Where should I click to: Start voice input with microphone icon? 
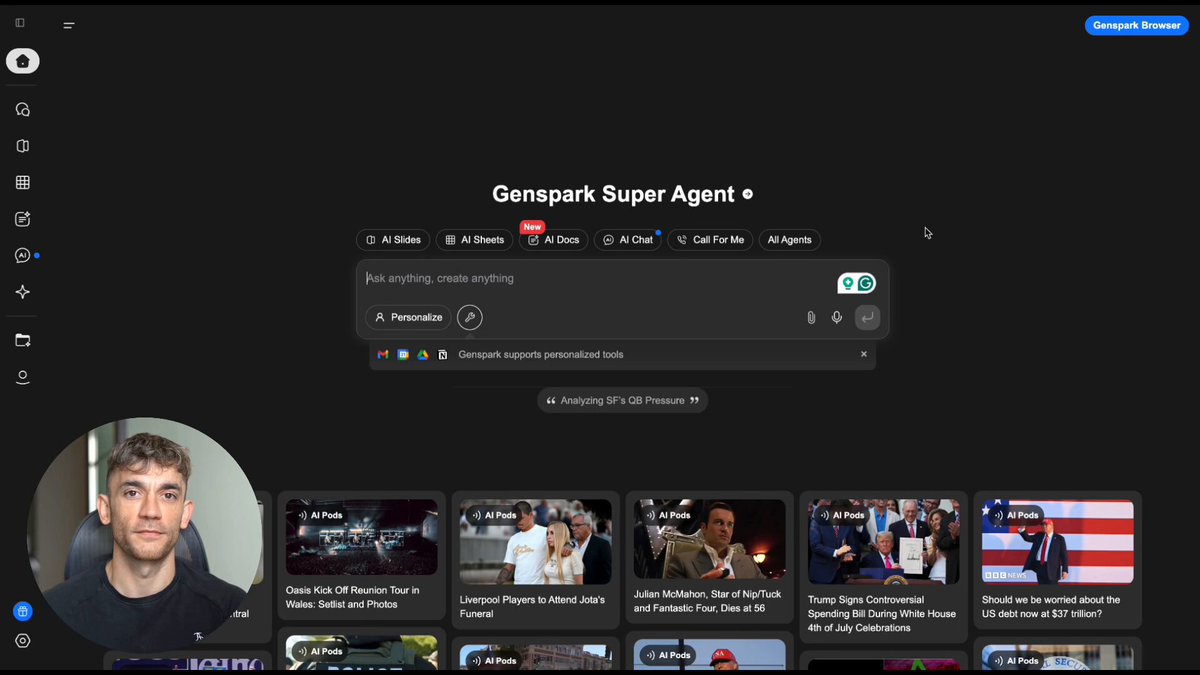[837, 318]
